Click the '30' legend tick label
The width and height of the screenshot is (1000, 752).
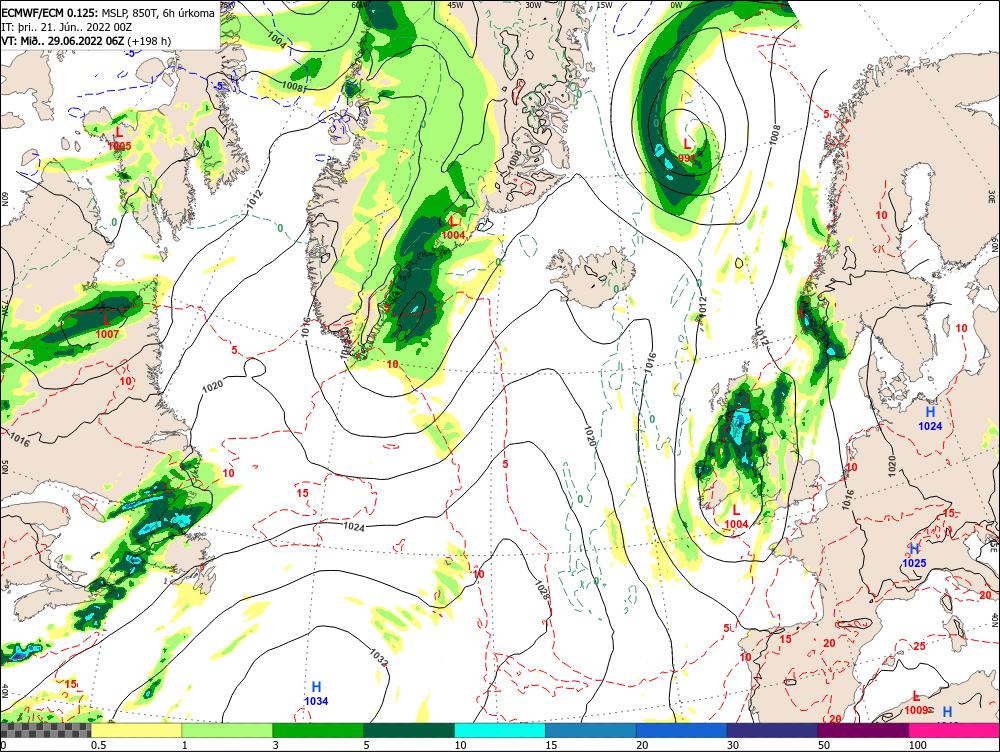733,745
